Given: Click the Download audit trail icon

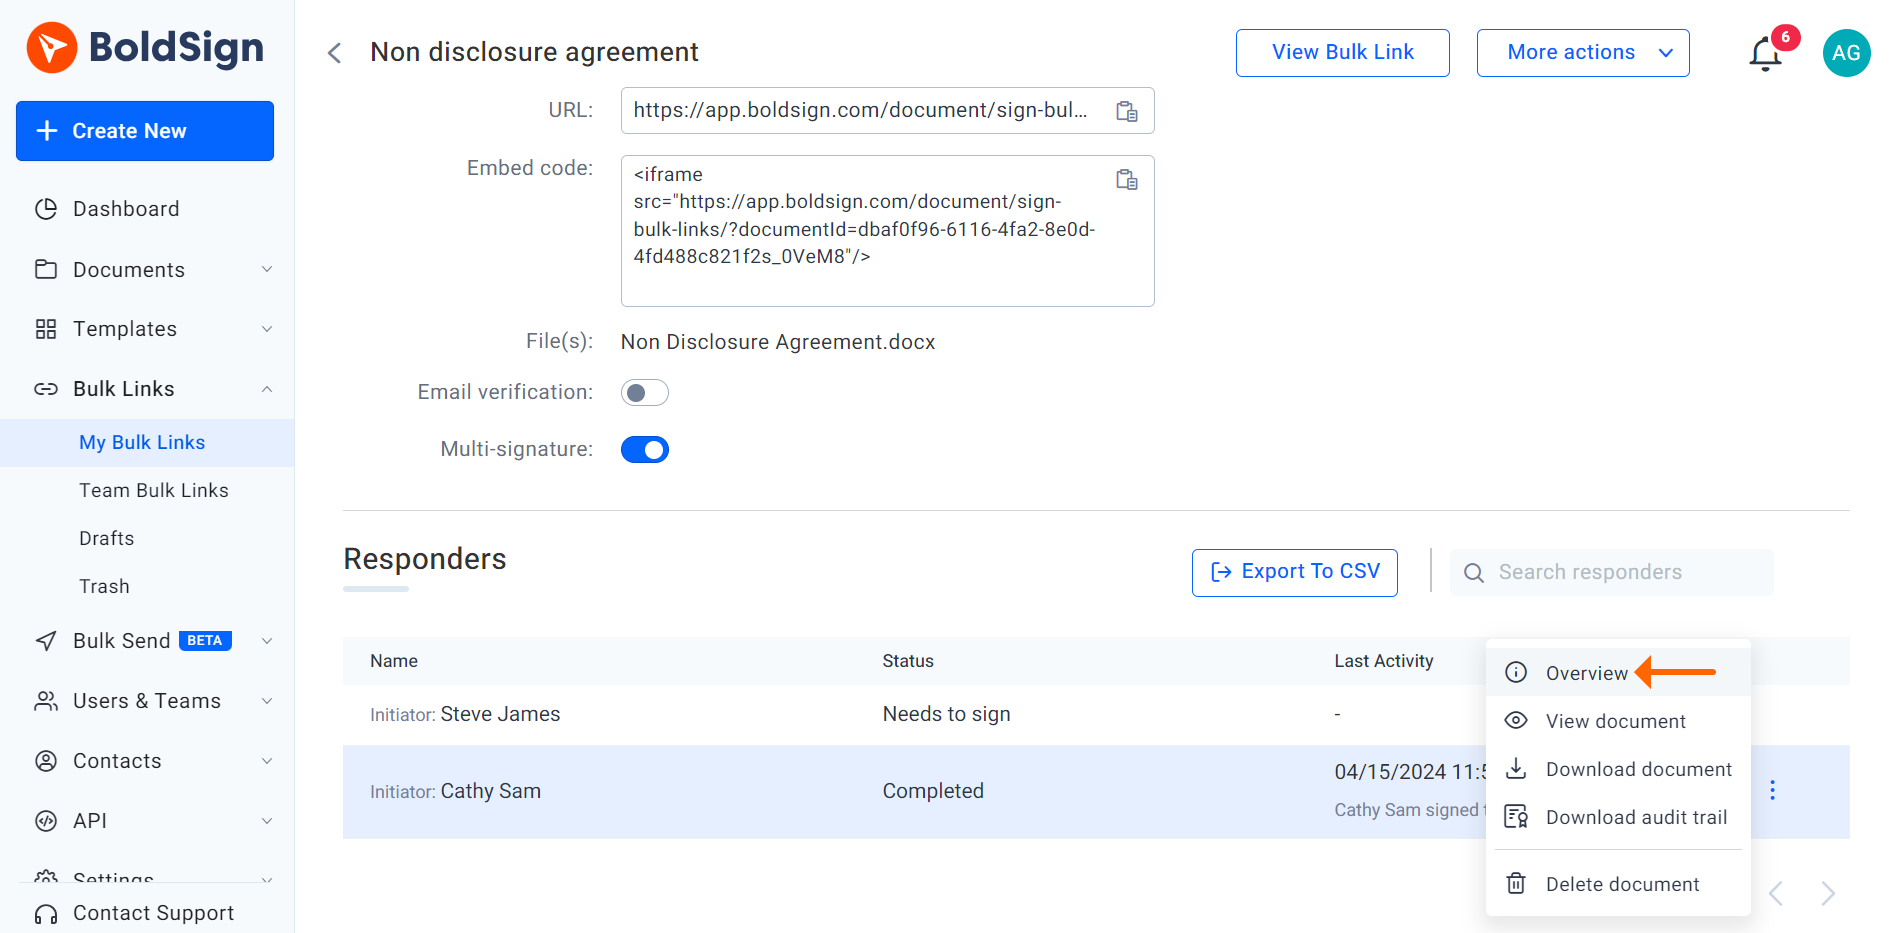Looking at the screenshot, I should pos(1516,817).
